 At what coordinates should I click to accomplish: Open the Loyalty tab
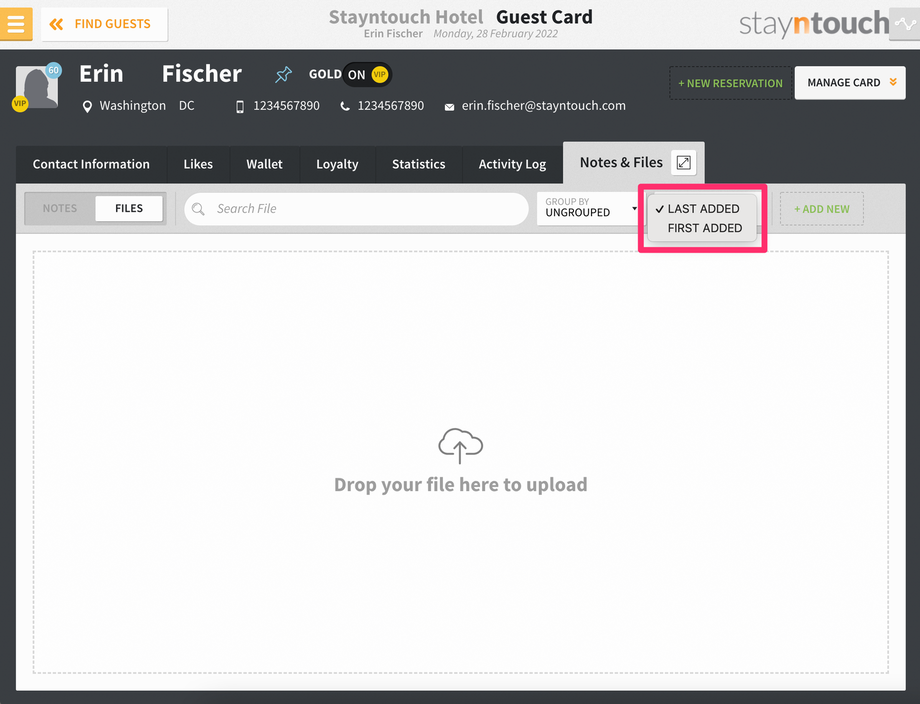pyautogui.click(x=337, y=164)
